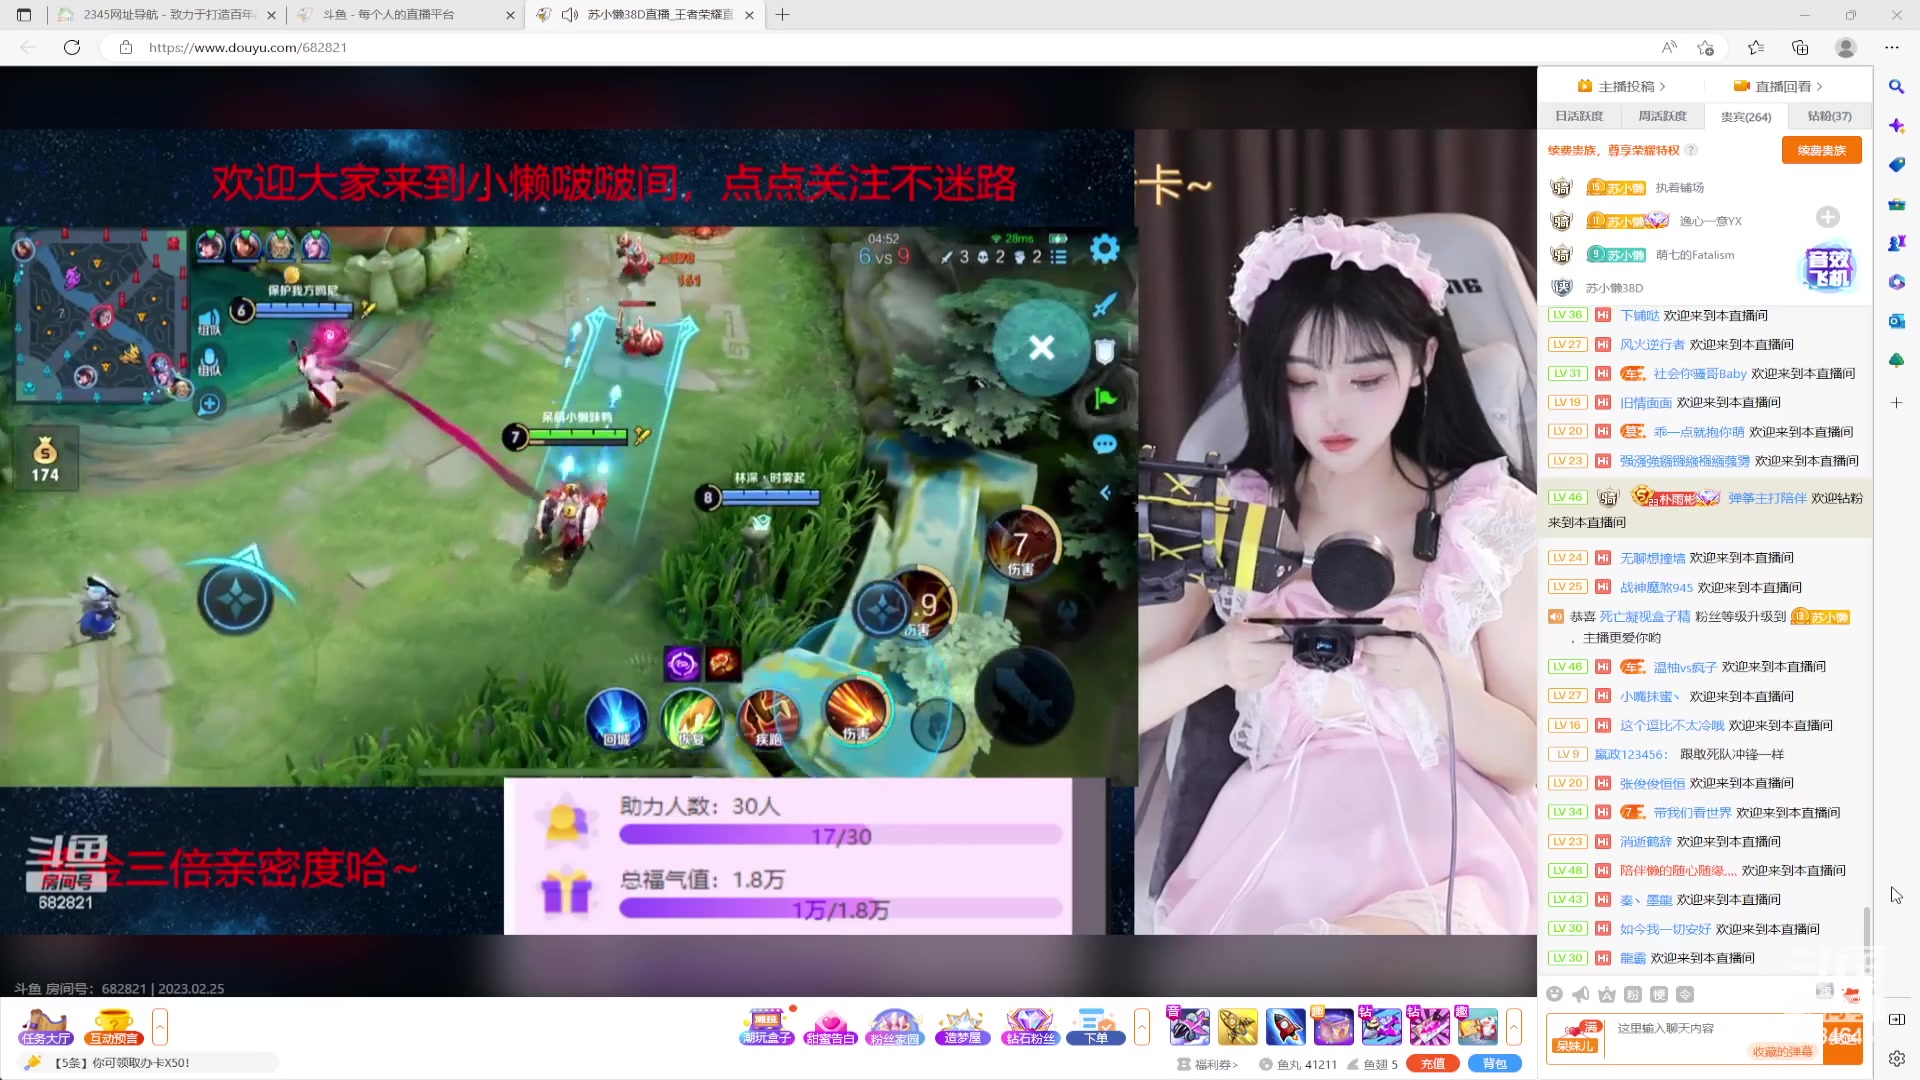The width and height of the screenshot is (1920, 1080).
Task: Expand 主播投稿 chevron link
Action: pyautogui.click(x=1622, y=86)
